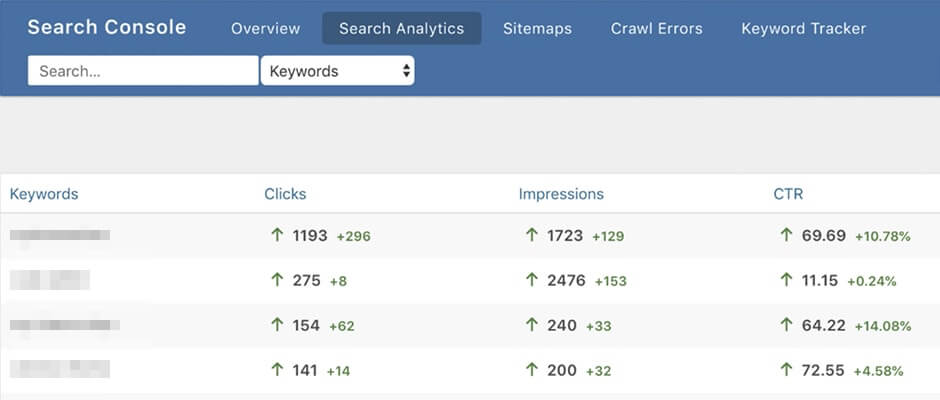This screenshot has width=940, height=400.
Task: Click the Keywords column header
Action: (44, 194)
